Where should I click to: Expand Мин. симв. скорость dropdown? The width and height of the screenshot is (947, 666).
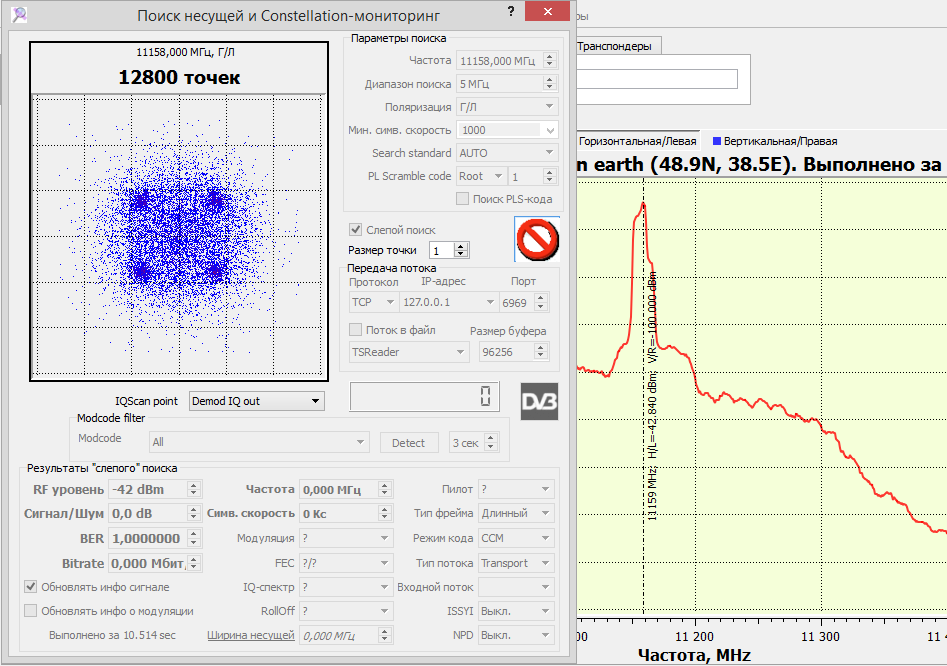[507, 130]
